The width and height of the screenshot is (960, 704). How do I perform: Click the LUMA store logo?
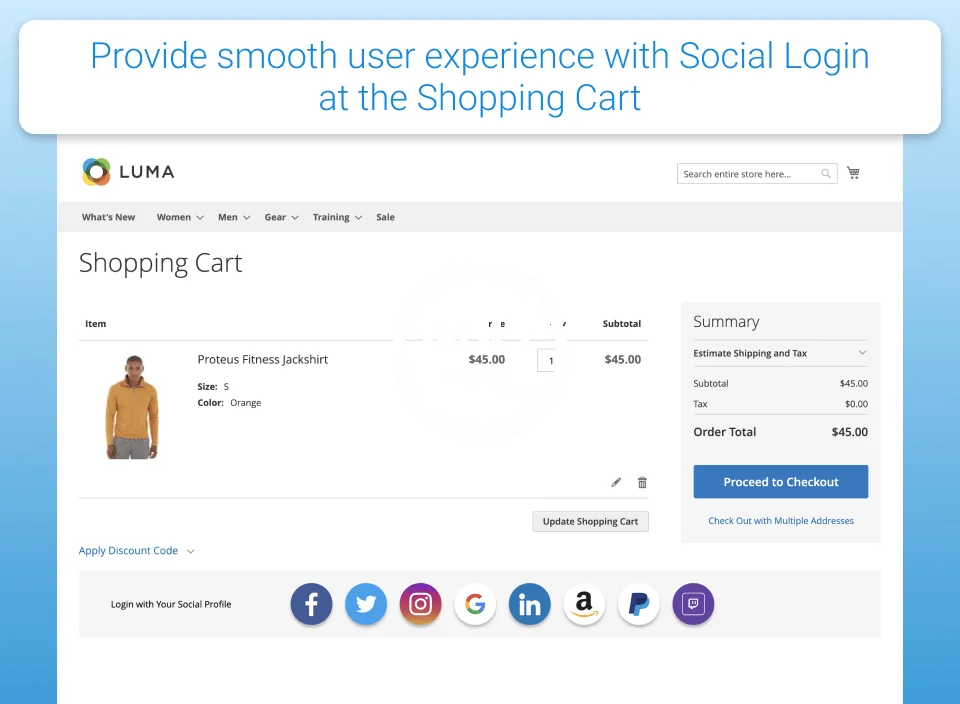pyautogui.click(x=128, y=172)
